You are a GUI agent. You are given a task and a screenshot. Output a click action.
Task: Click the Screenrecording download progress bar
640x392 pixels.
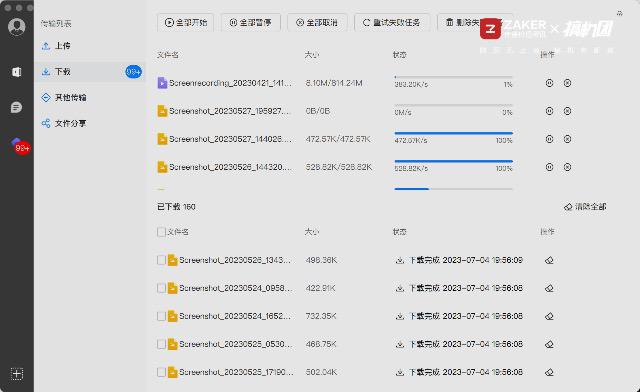tap(453, 77)
